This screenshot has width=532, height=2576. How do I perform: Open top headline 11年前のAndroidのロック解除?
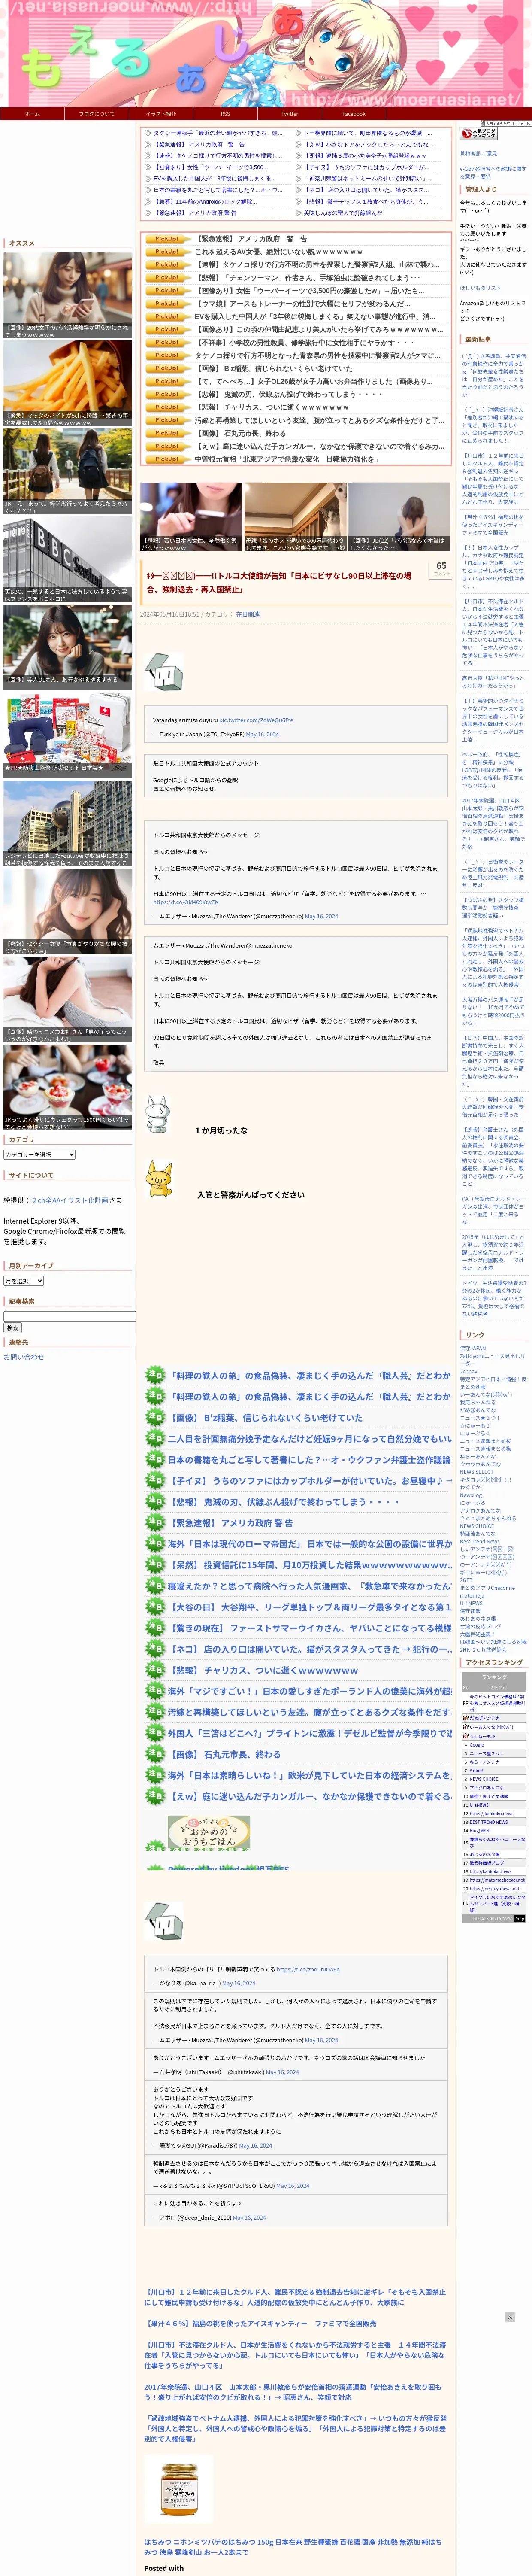click(206, 201)
